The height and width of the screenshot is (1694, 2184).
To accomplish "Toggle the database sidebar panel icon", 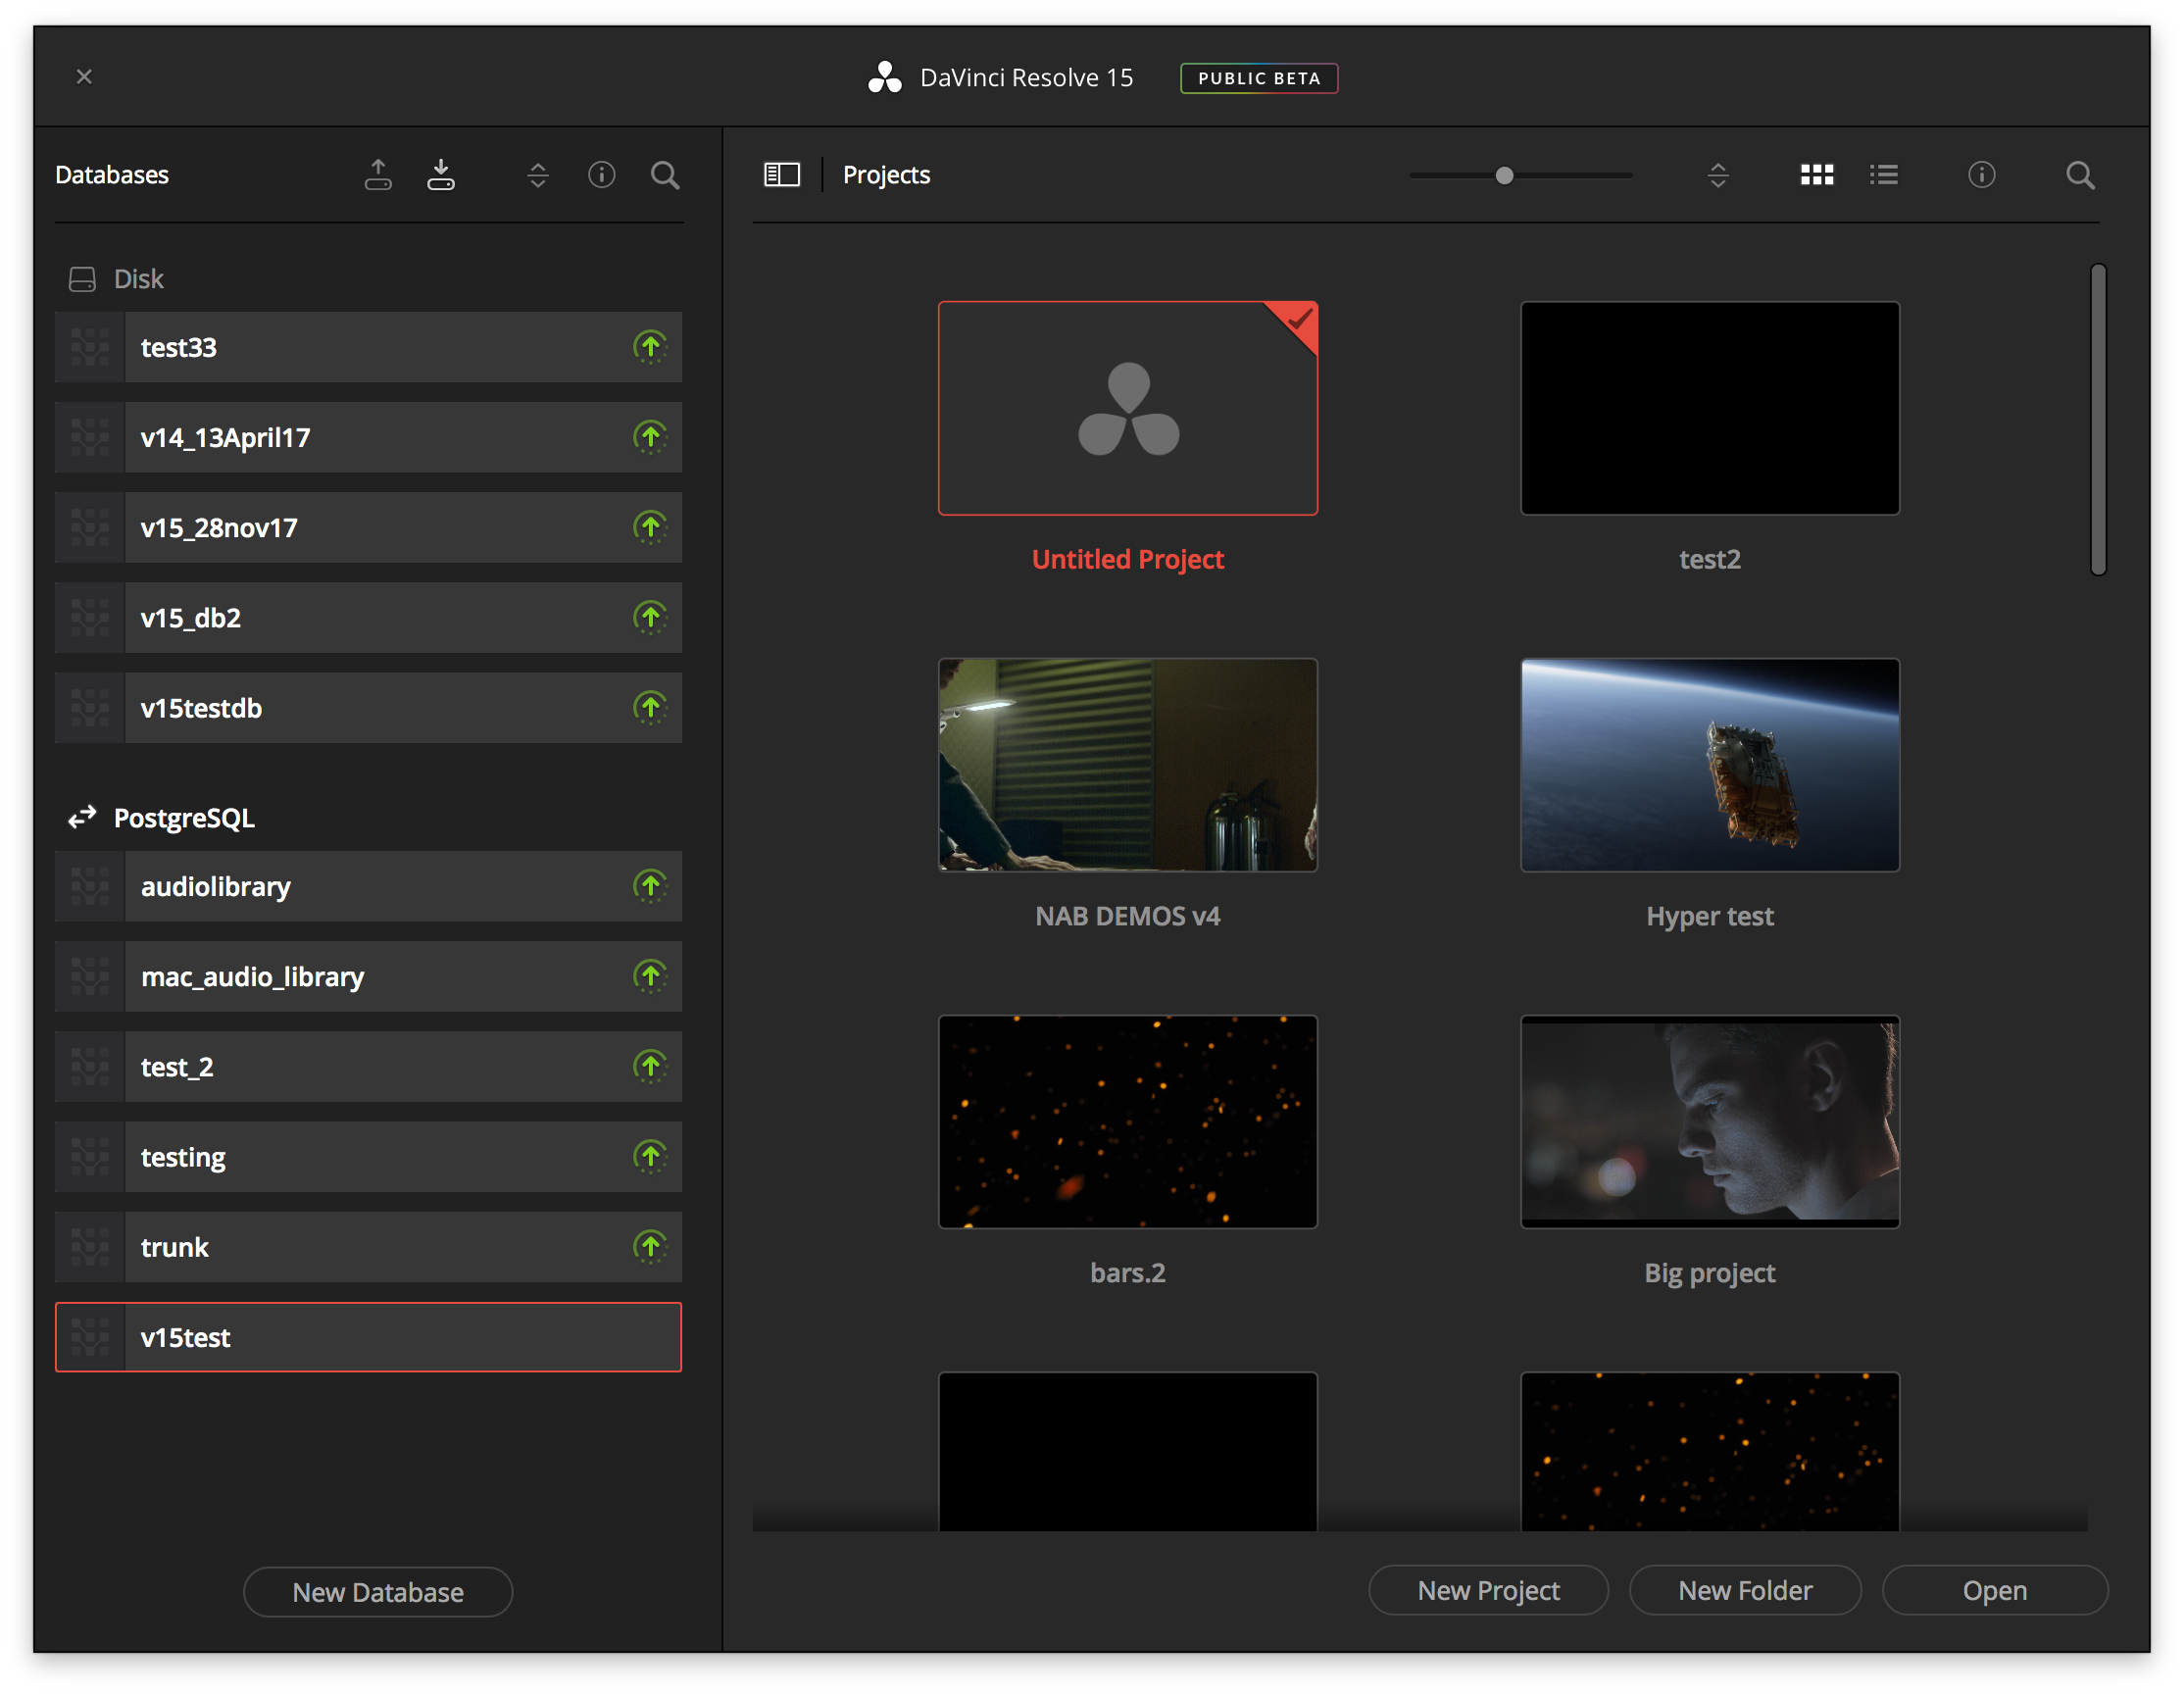I will (782, 175).
